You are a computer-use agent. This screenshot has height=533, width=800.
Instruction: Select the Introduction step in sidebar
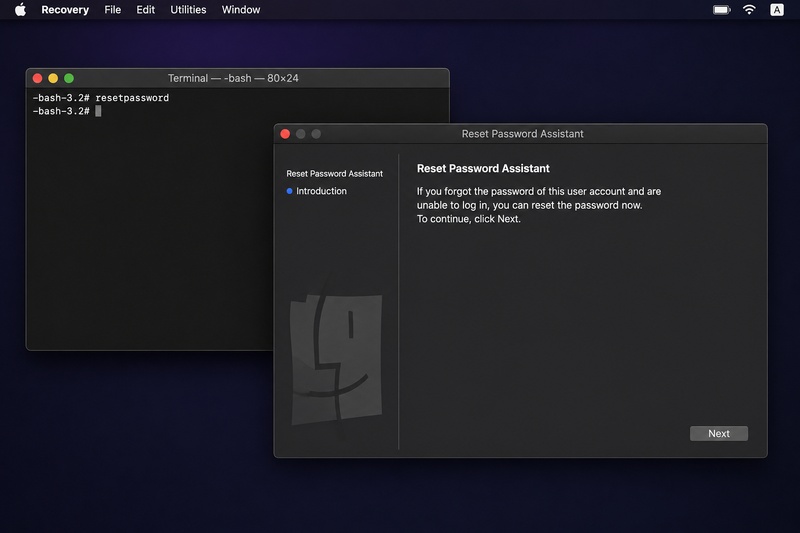316,191
